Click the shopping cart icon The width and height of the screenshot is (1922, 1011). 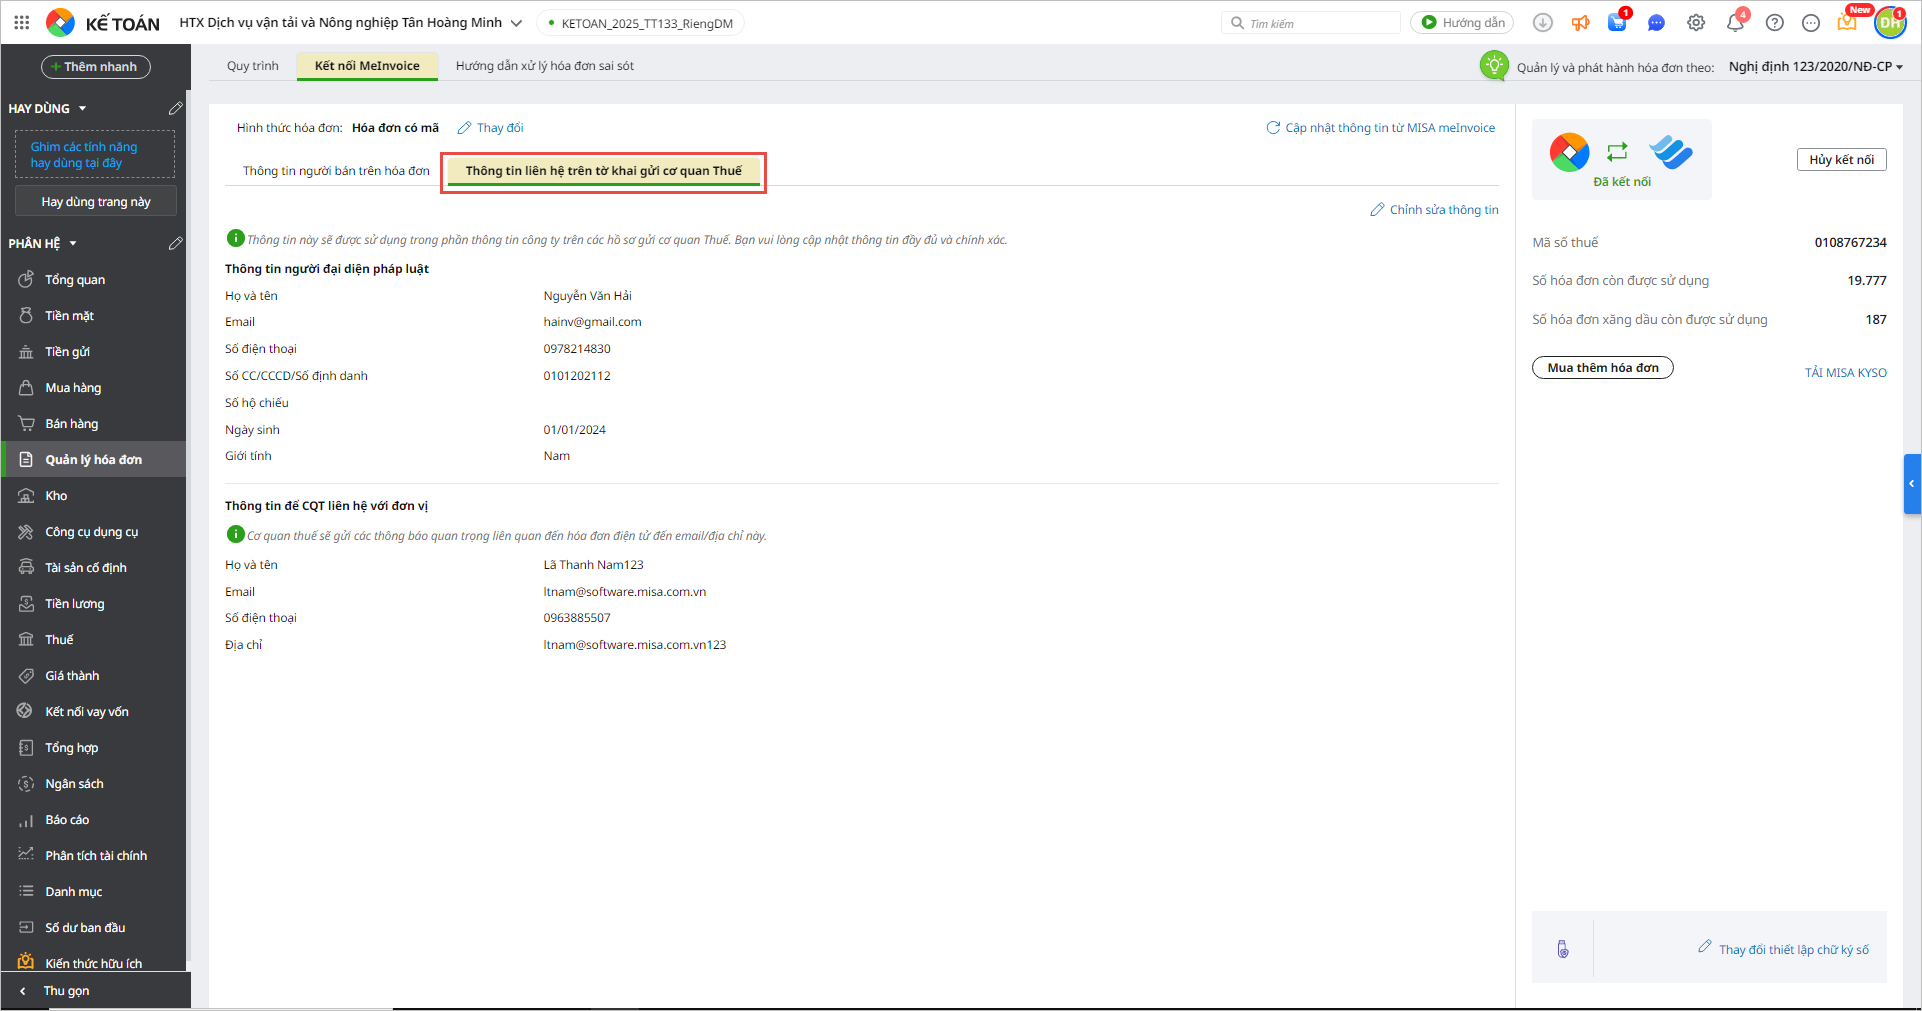tap(1617, 23)
